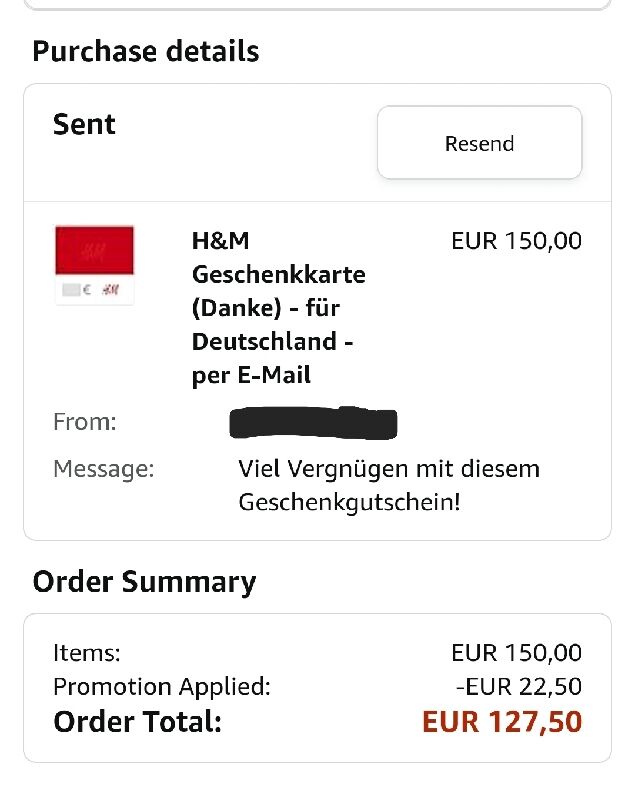
Task: Click the blacked-out sender name
Action: [313, 423]
